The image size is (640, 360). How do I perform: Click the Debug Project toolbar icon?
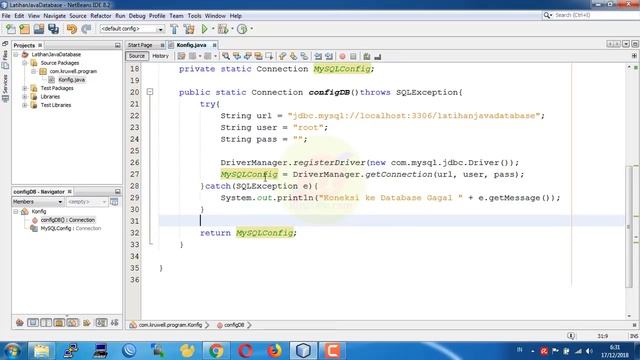223,29
